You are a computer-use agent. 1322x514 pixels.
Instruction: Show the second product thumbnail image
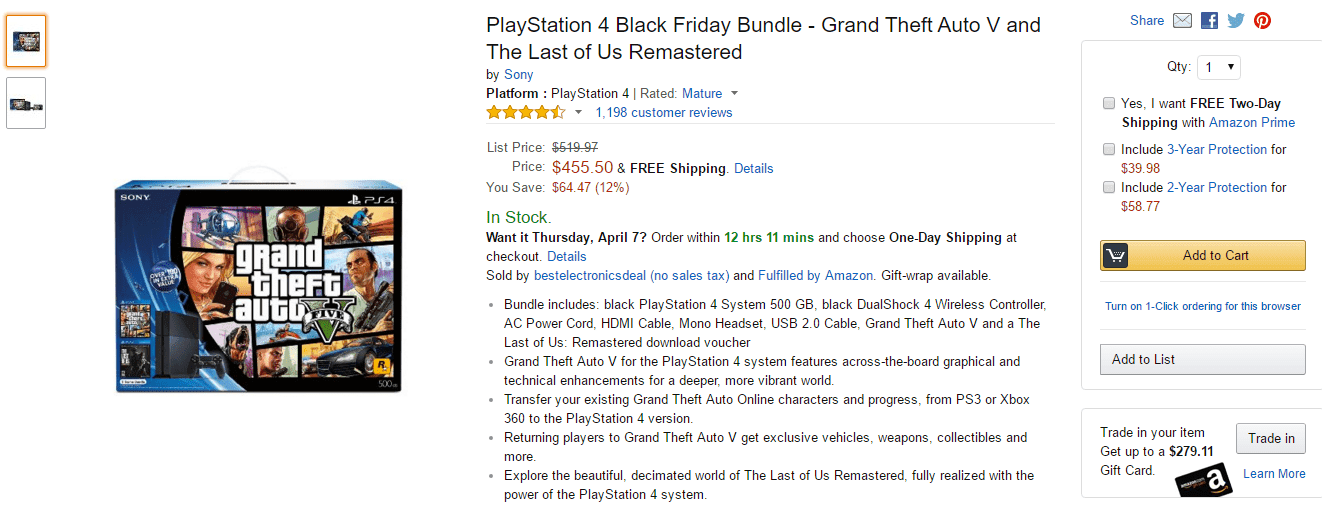[26, 103]
